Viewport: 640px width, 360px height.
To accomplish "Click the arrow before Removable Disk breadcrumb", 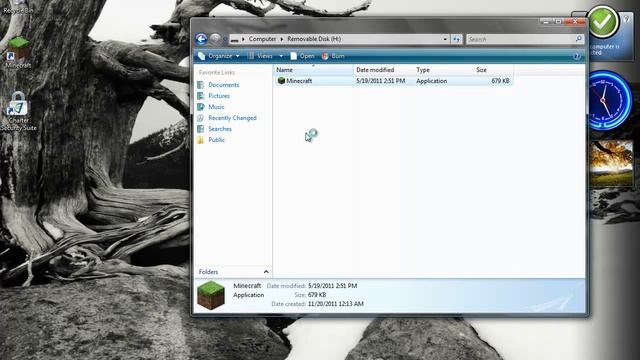I will (282, 39).
